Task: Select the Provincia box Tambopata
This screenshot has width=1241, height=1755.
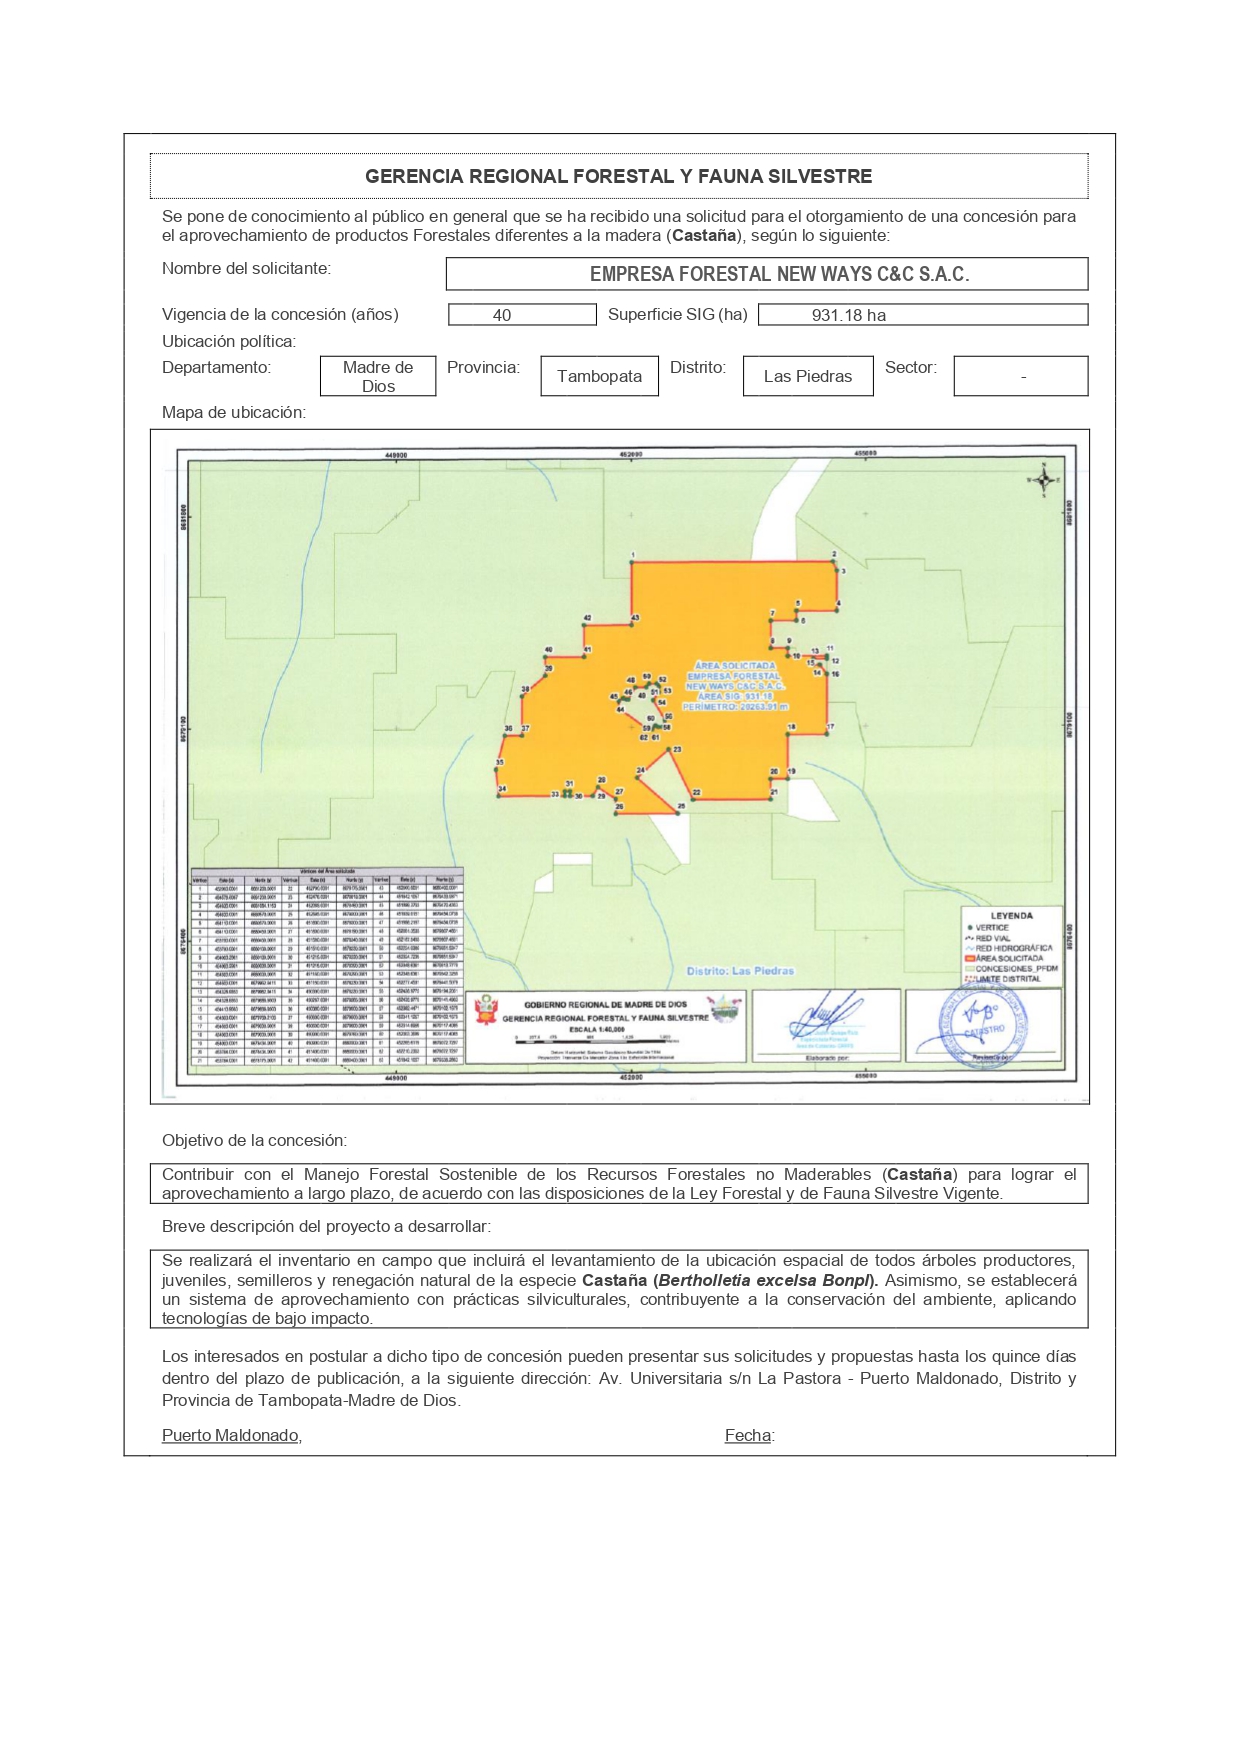Action: (x=599, y=377)
